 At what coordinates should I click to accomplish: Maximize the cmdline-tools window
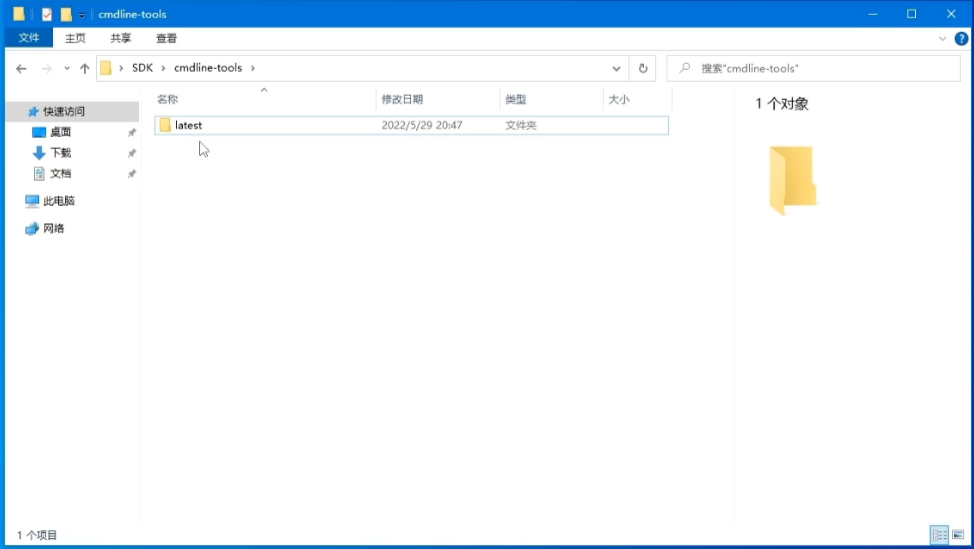coord(911,14)
